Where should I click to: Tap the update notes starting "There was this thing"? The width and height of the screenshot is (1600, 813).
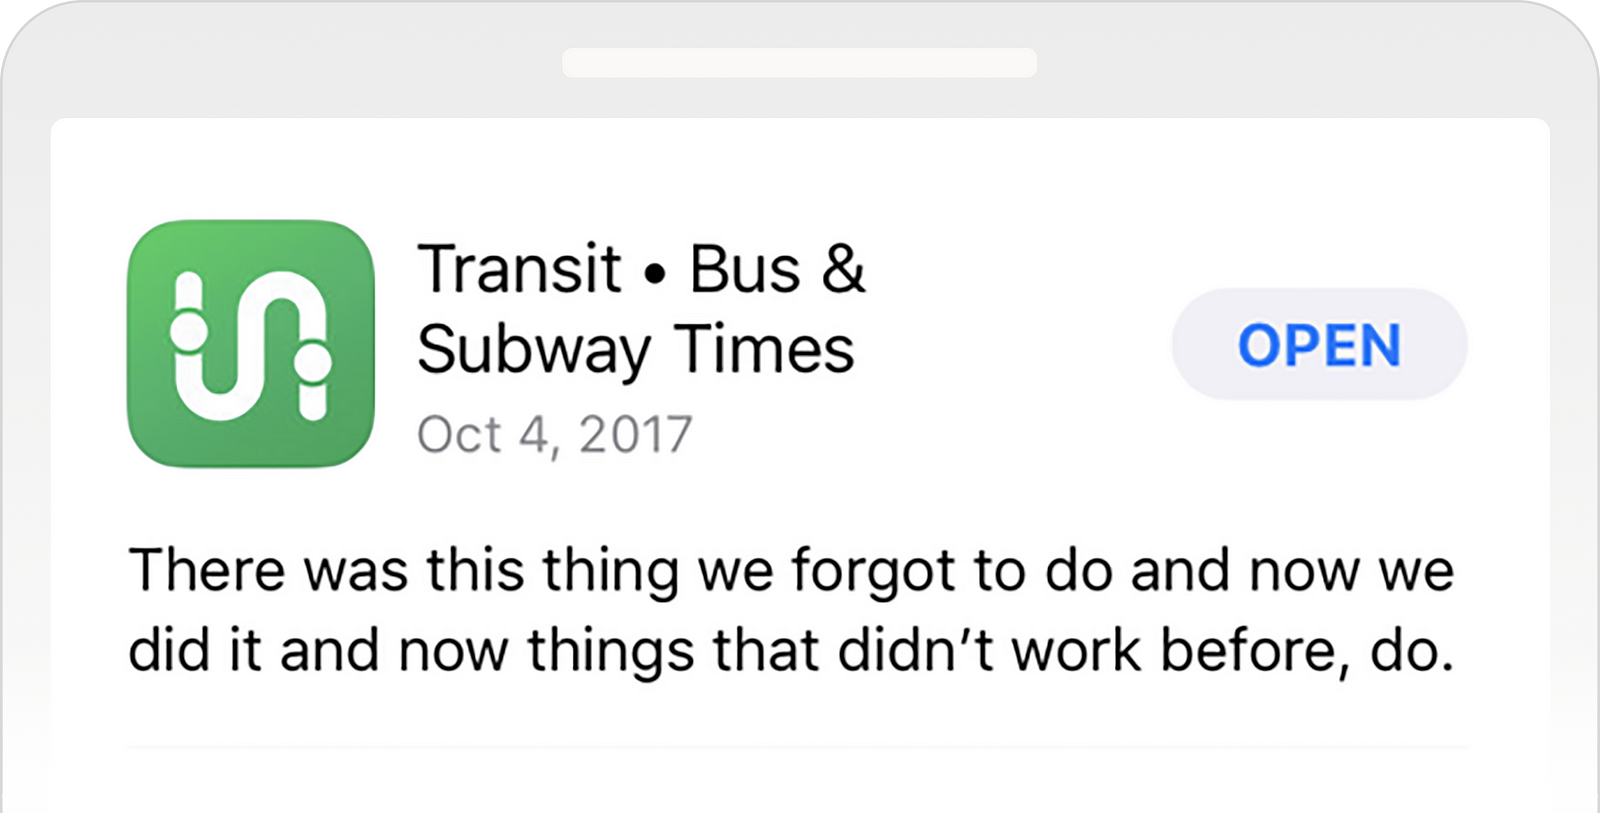791,610
